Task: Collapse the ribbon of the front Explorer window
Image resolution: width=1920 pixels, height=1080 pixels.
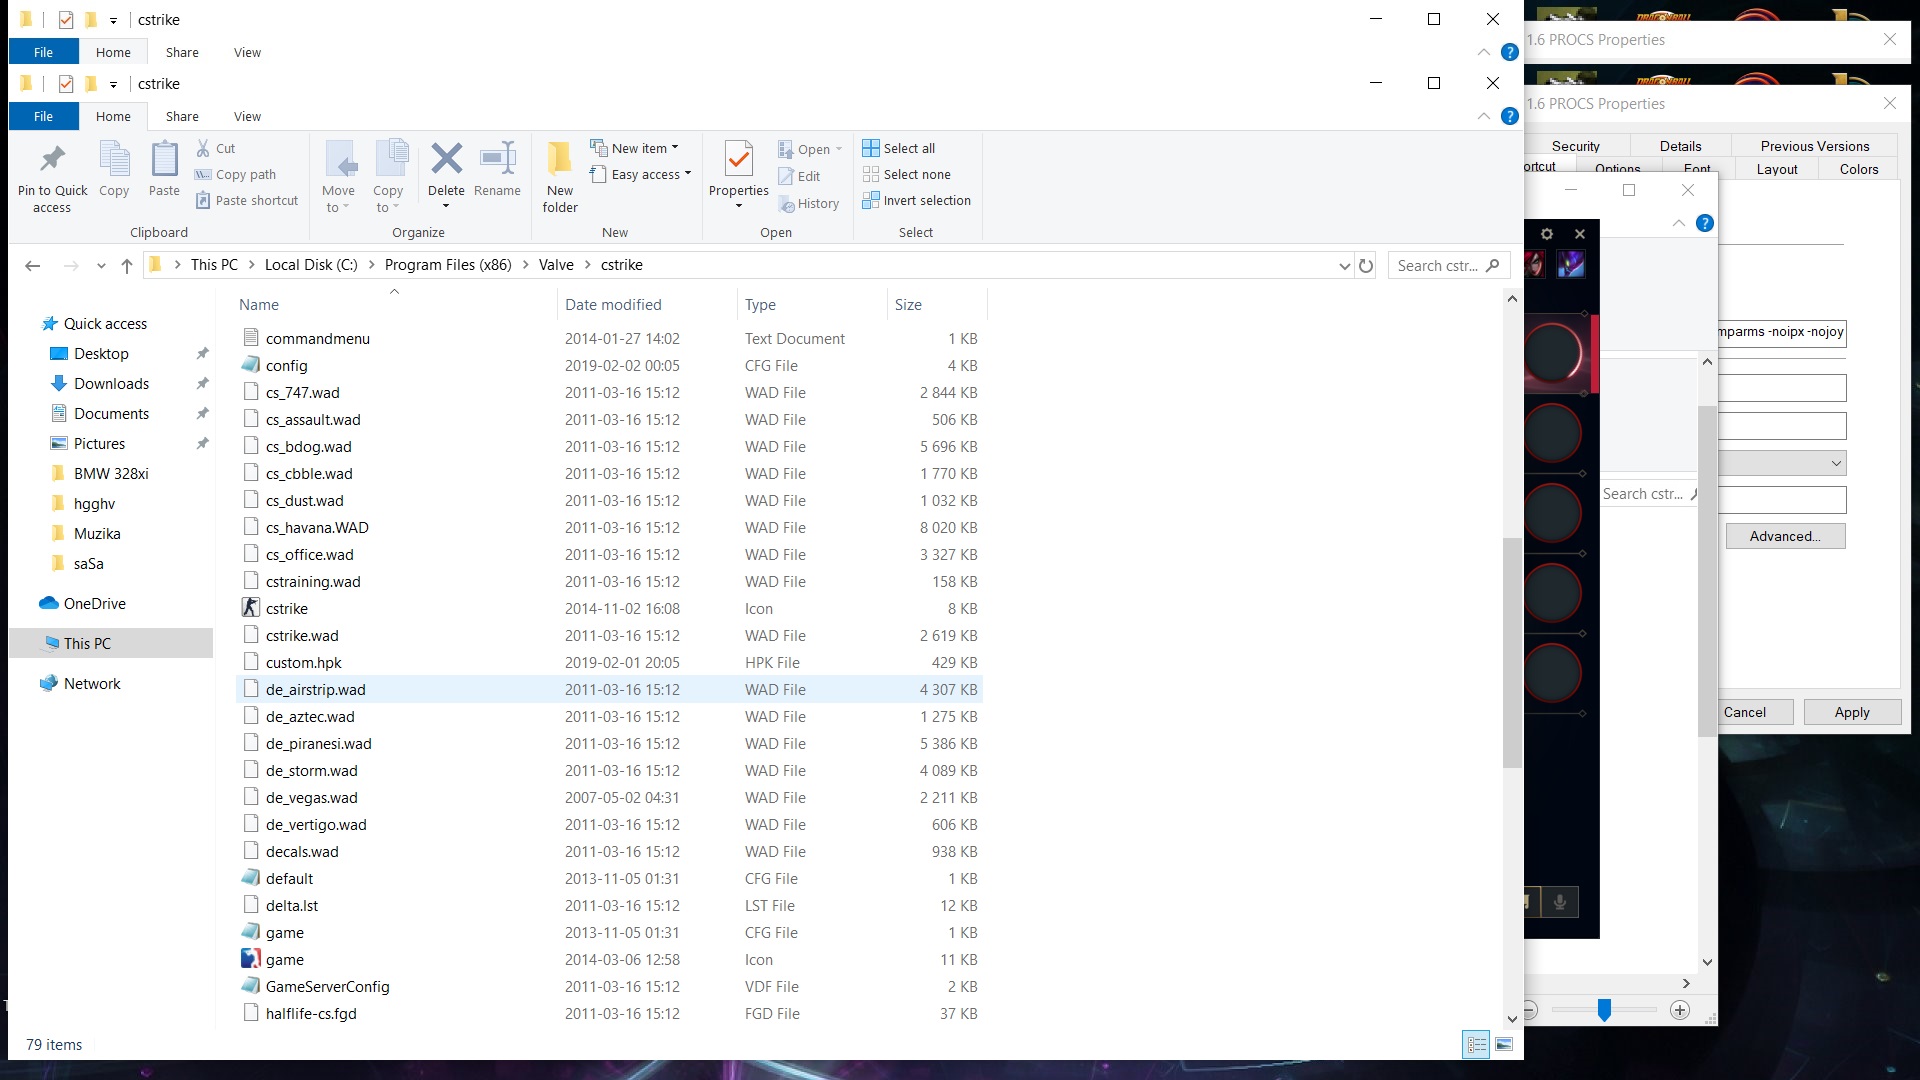Action: [1484, 116]
